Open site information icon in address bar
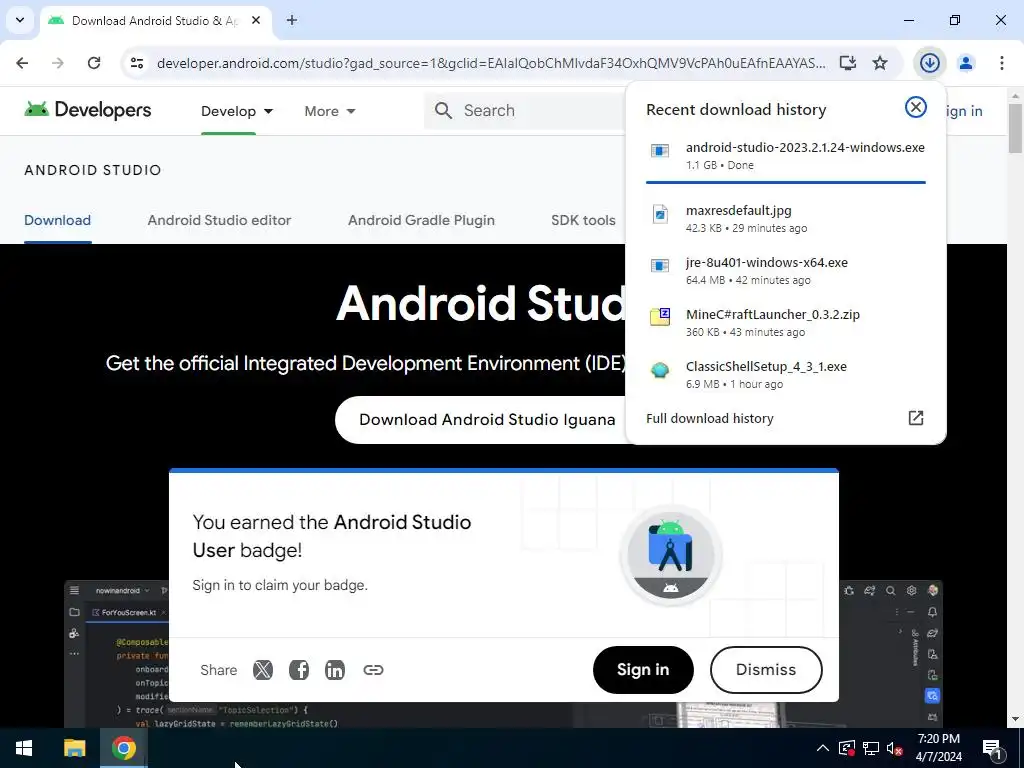Image resolution: width=1024 pixels, height=768 pixels. pyautogui.click(x=136, y=63)
